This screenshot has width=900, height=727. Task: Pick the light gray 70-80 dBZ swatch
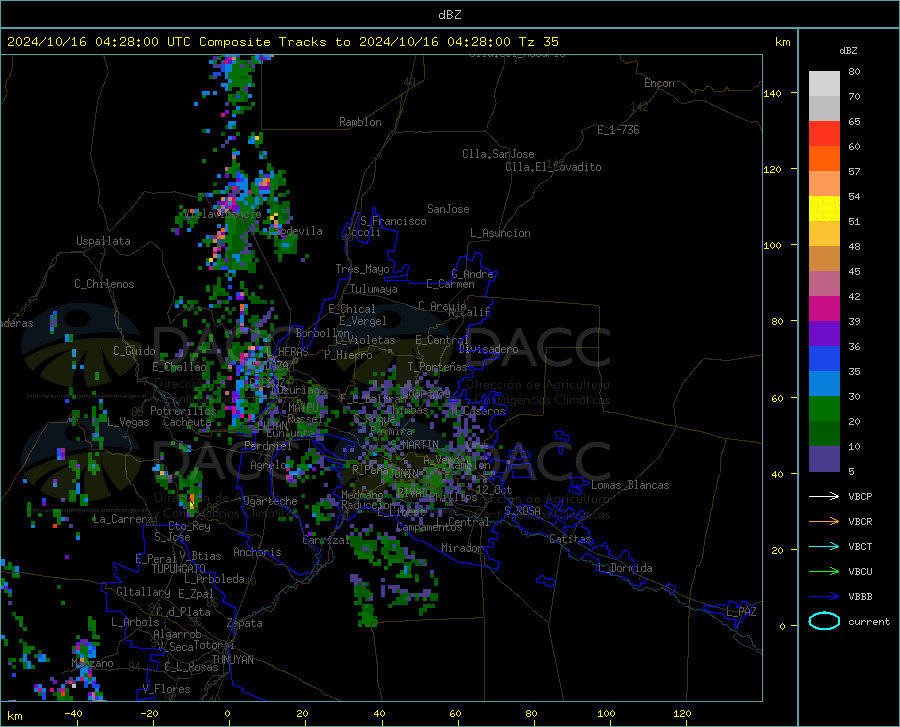pyautogui.click(x=824, y=84)
